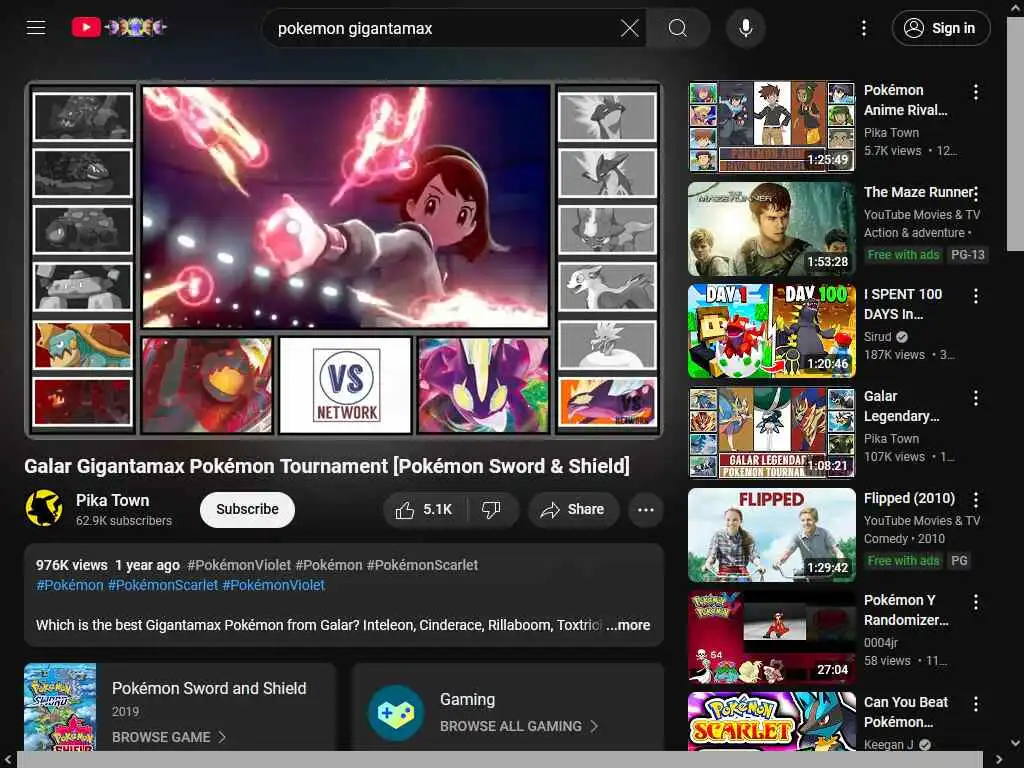Image resolution: width=1024 pixels, height=768 pixels.
Task: Open Galar Legendary tournament thumbnail
Action: point(771,433)
